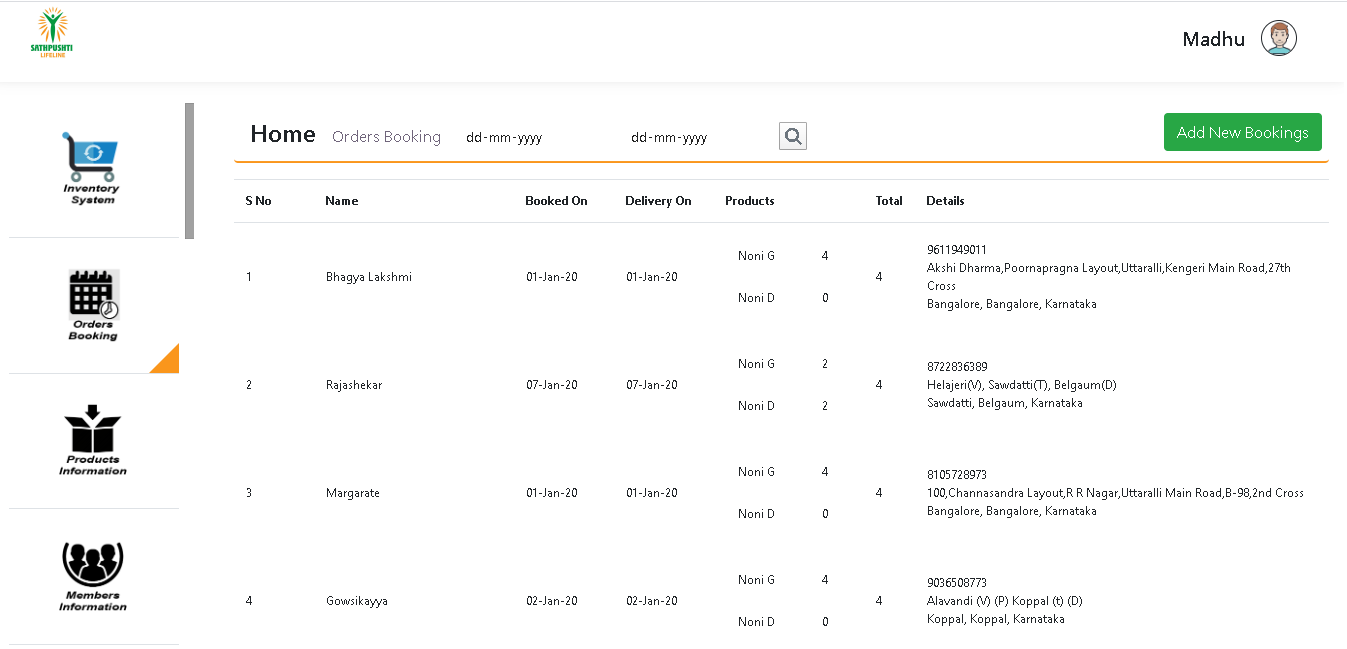Open the Products Information box icon

click(x=92, y=429)
